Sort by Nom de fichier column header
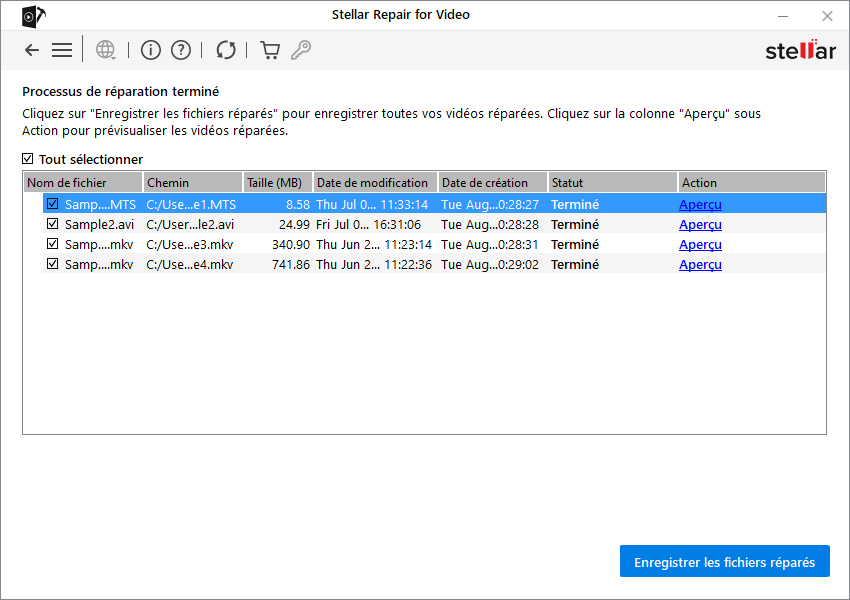This screenshot has height=600, width=850. point(83,183)
